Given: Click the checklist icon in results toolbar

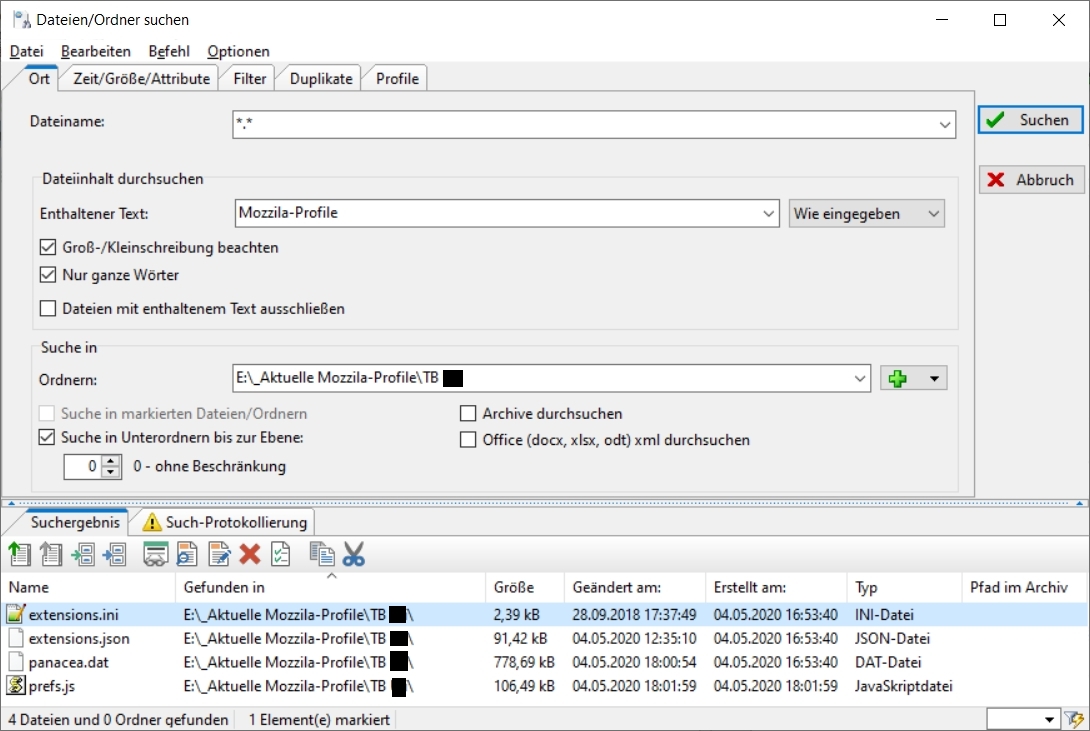Looking at the screenshot, I should click(x=281, y=554).
